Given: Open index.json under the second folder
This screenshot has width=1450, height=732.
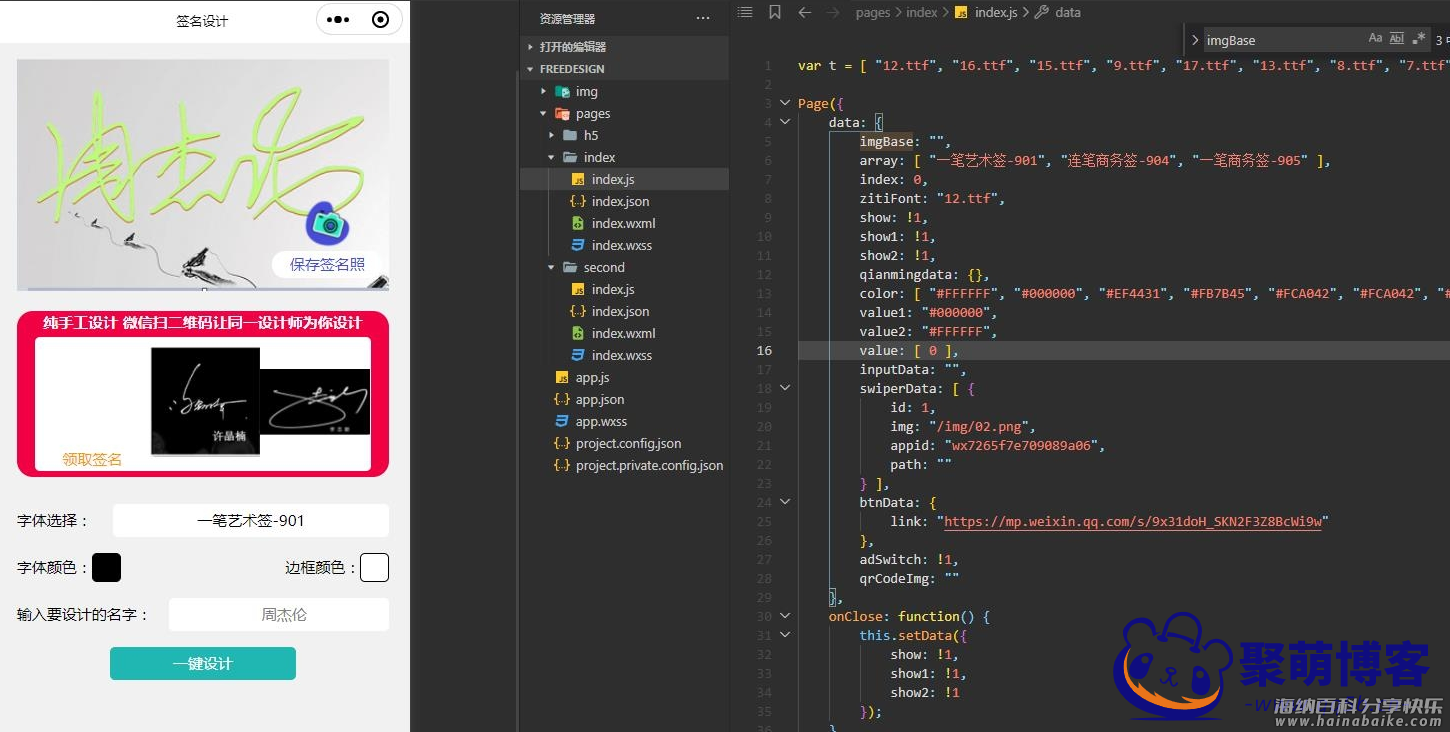Looking at the screenshot, I should coord(624,311).
